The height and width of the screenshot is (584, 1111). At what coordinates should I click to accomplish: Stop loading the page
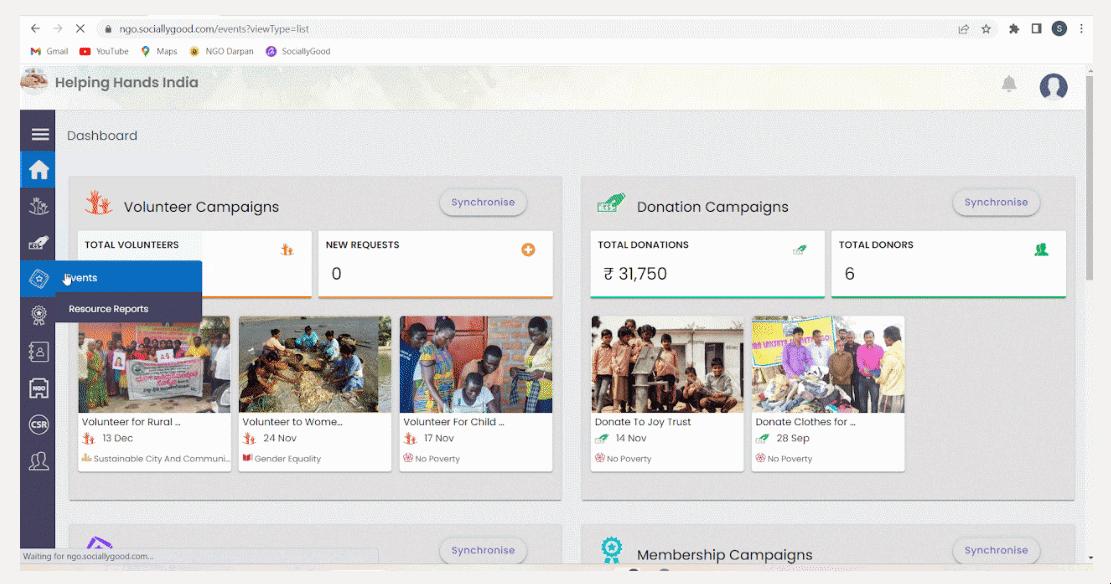click(80, 29)
